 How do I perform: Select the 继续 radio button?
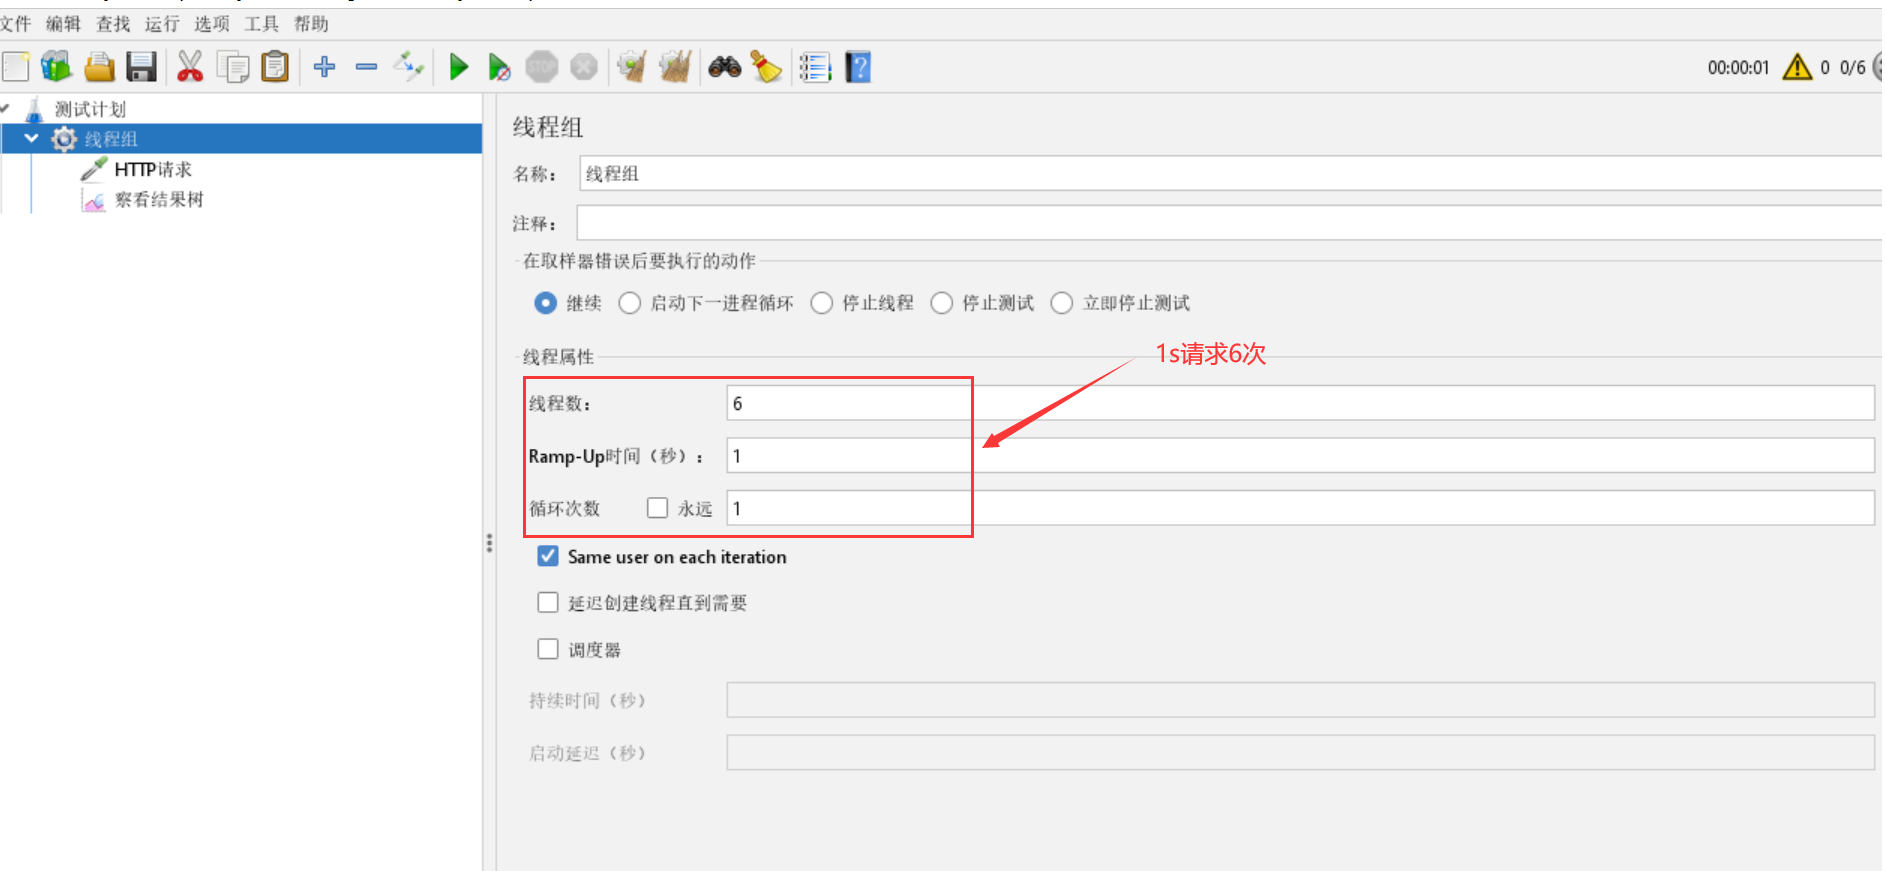545,303
